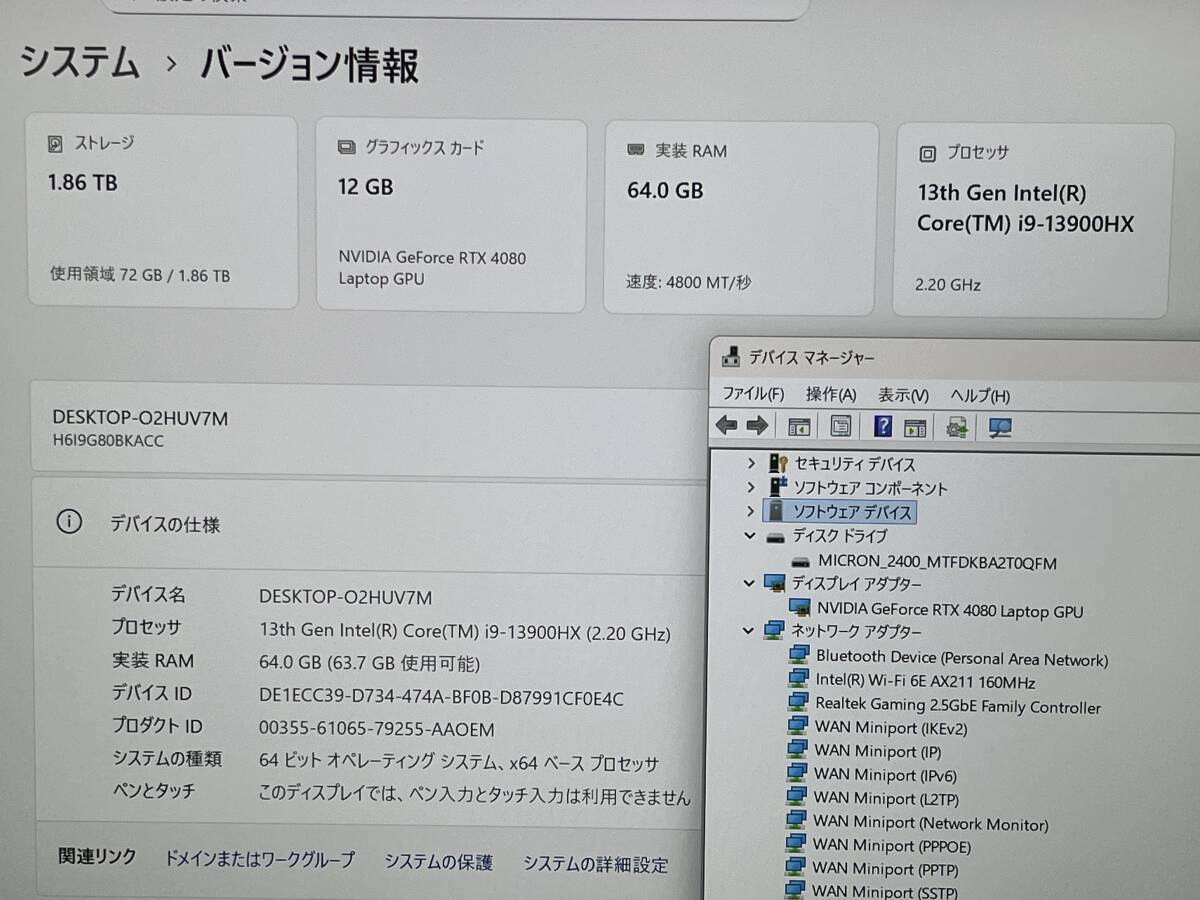The width and height of the screenshot is (1200, 900).
Task: Open the グラフィックス カード 12 GB card
Action: click(451, 215)
